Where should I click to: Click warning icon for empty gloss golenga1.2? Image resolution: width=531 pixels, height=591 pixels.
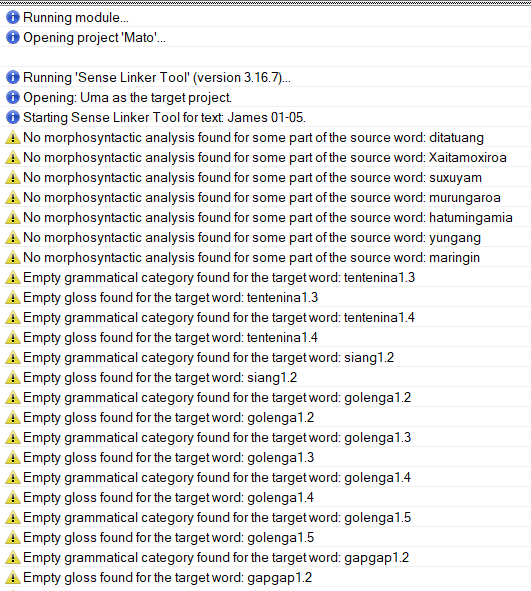point(13,417)
